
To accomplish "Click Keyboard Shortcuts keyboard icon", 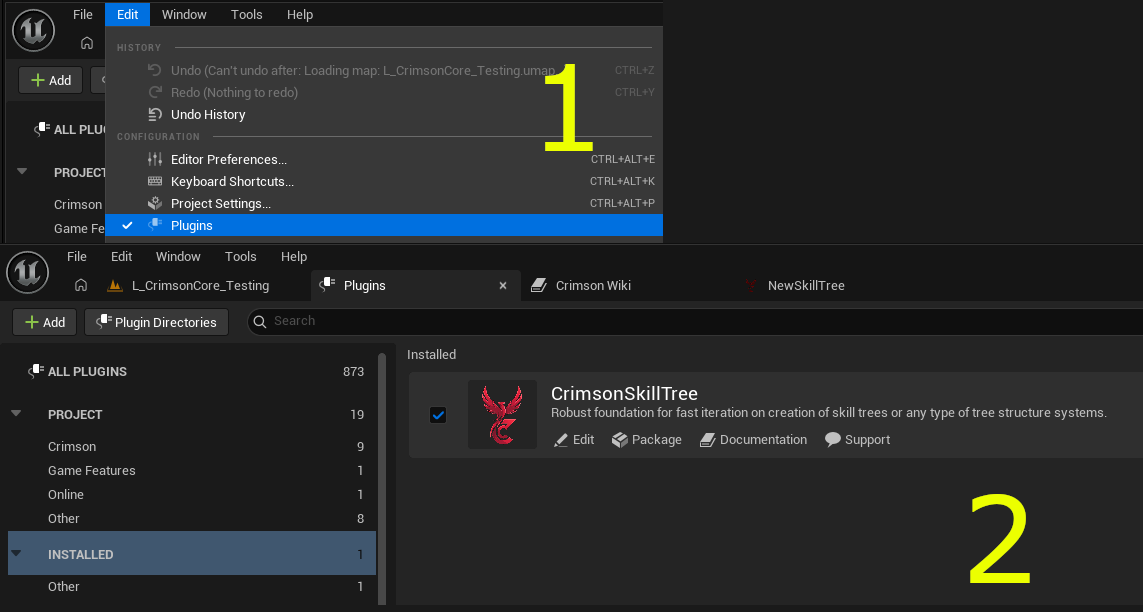I will (155, 181).
